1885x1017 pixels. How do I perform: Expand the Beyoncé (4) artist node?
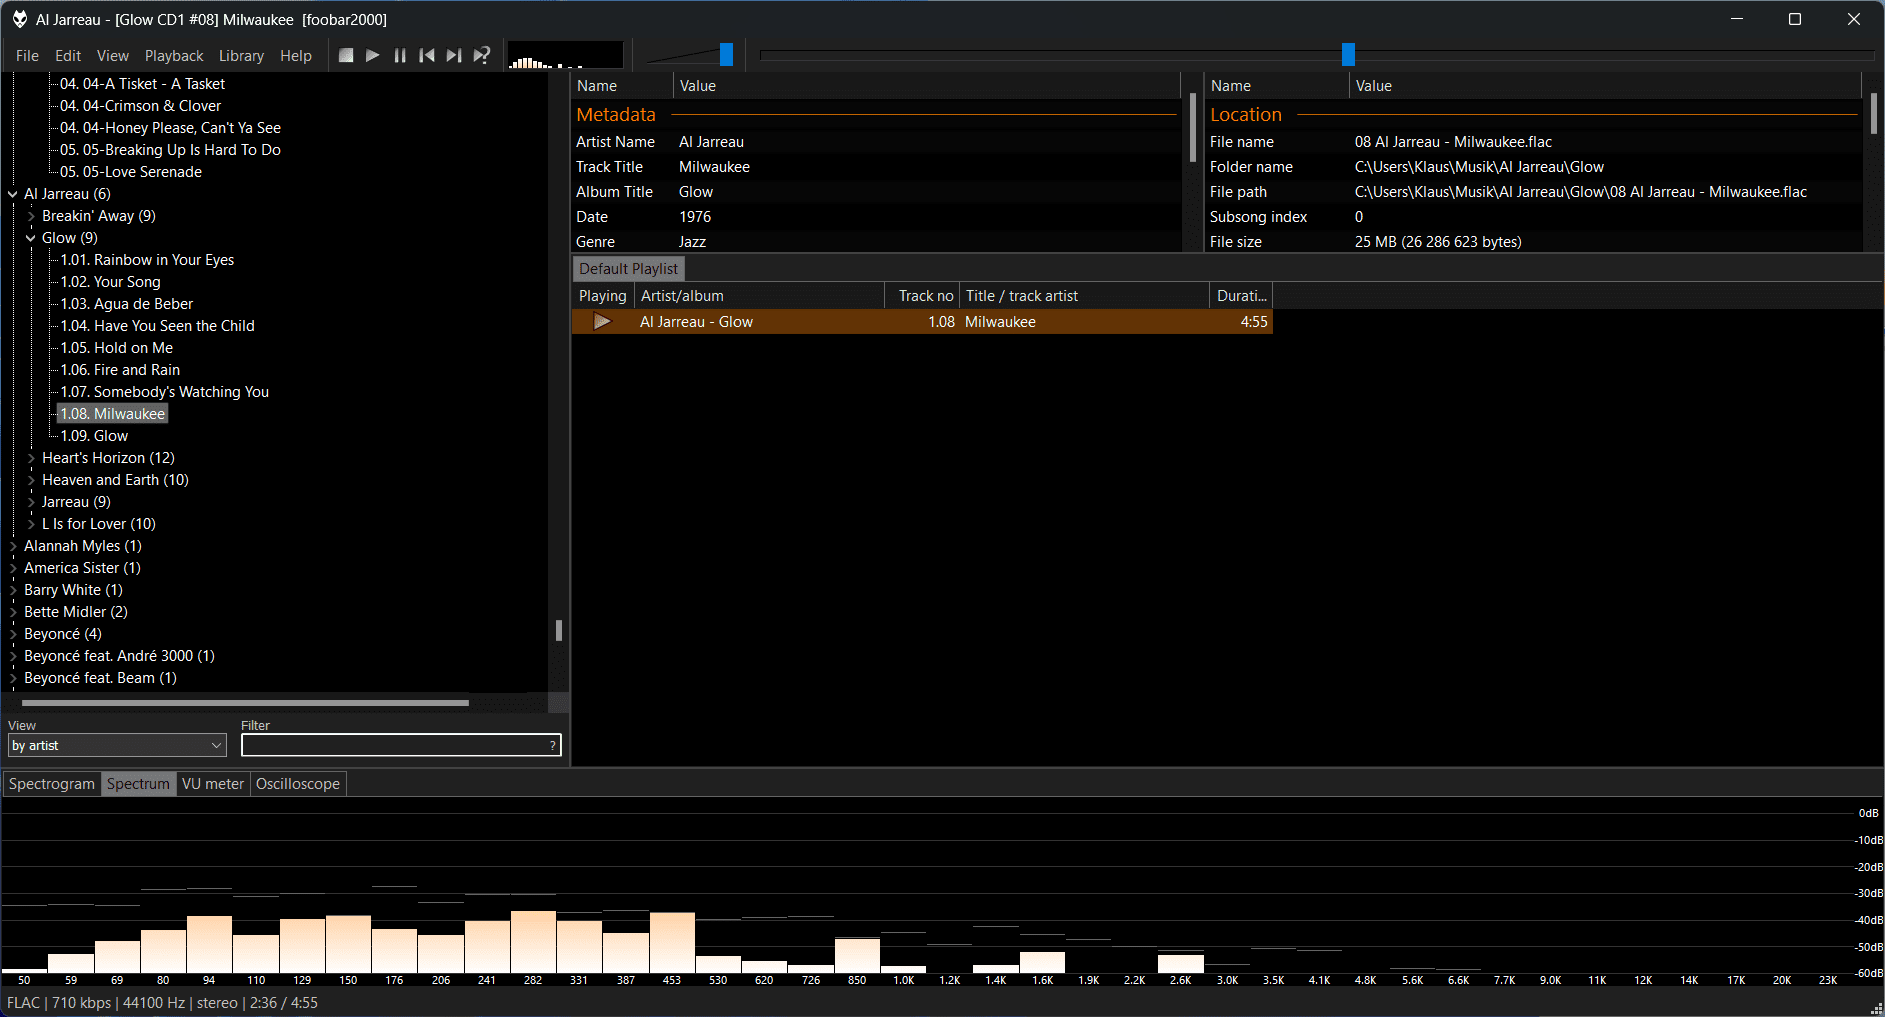[x=13, y=634]
